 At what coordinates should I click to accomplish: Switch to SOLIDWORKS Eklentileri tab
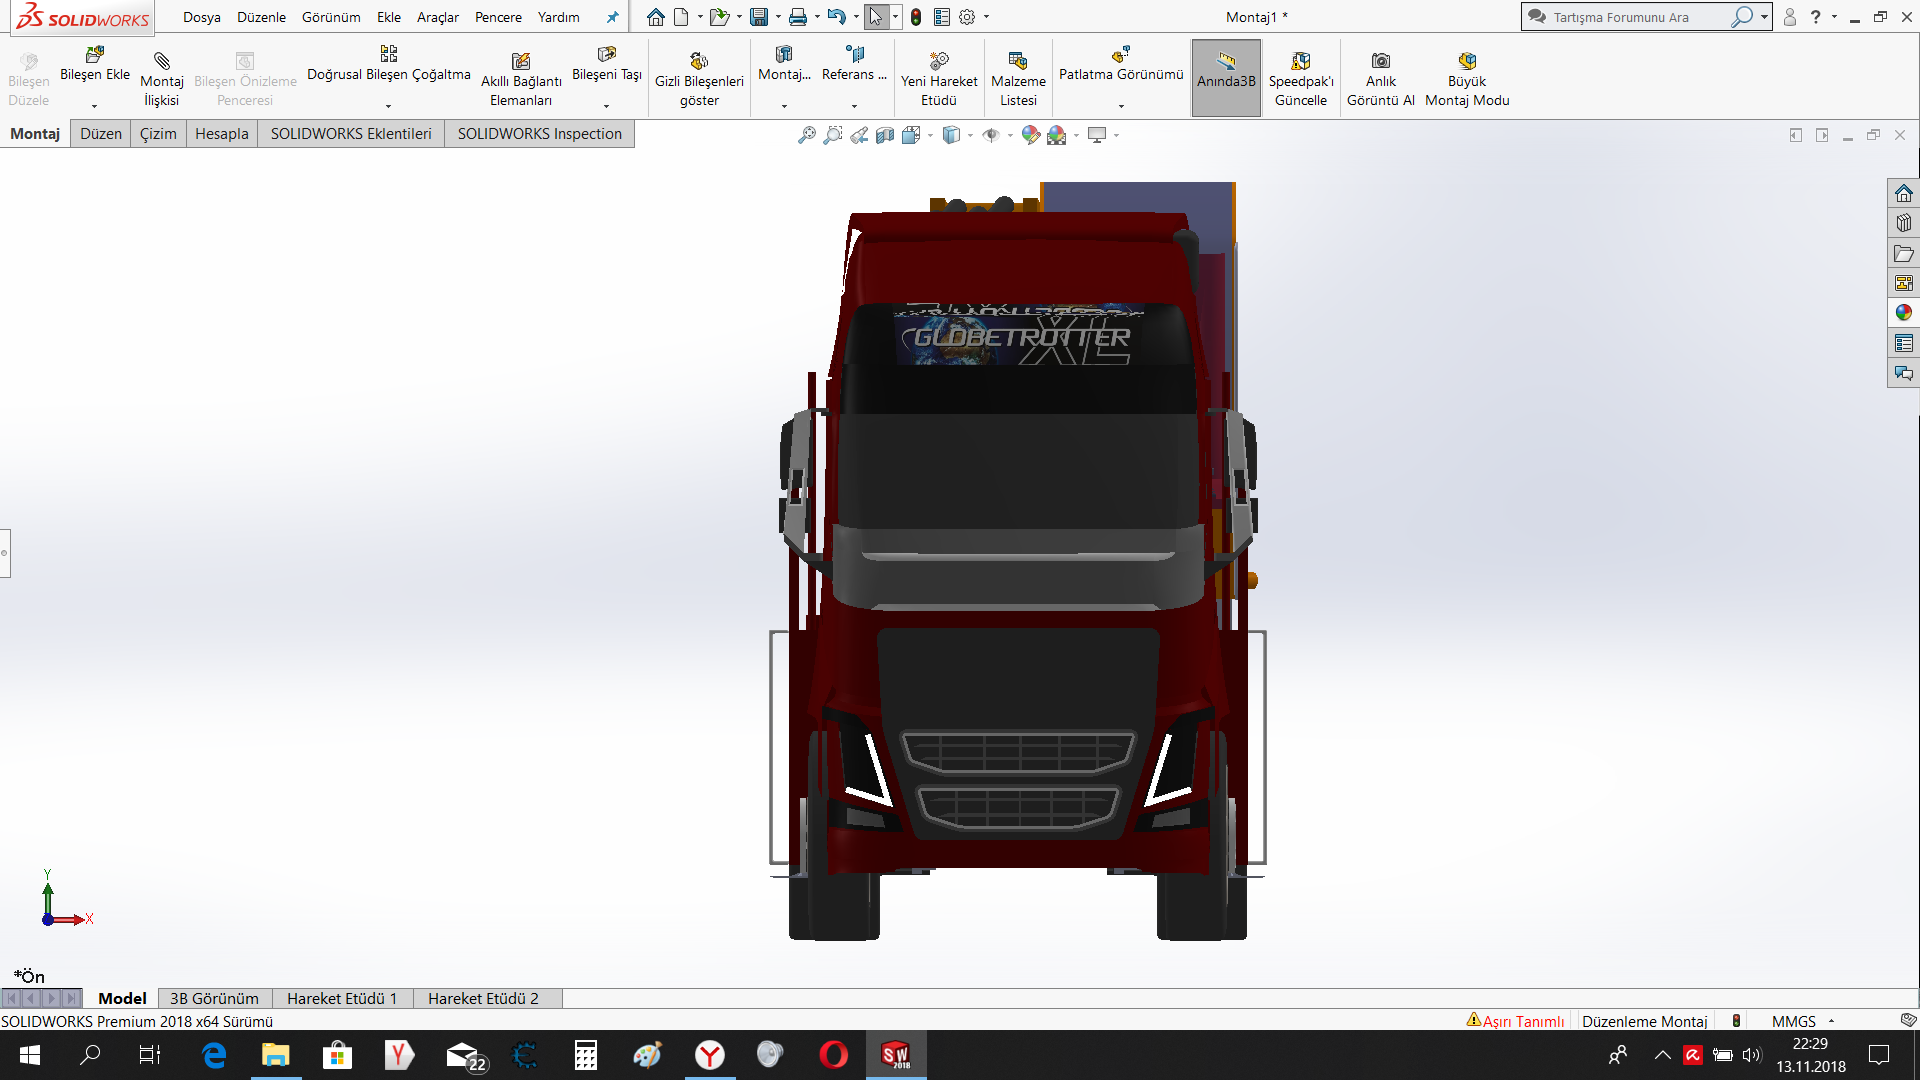point(351,134)
